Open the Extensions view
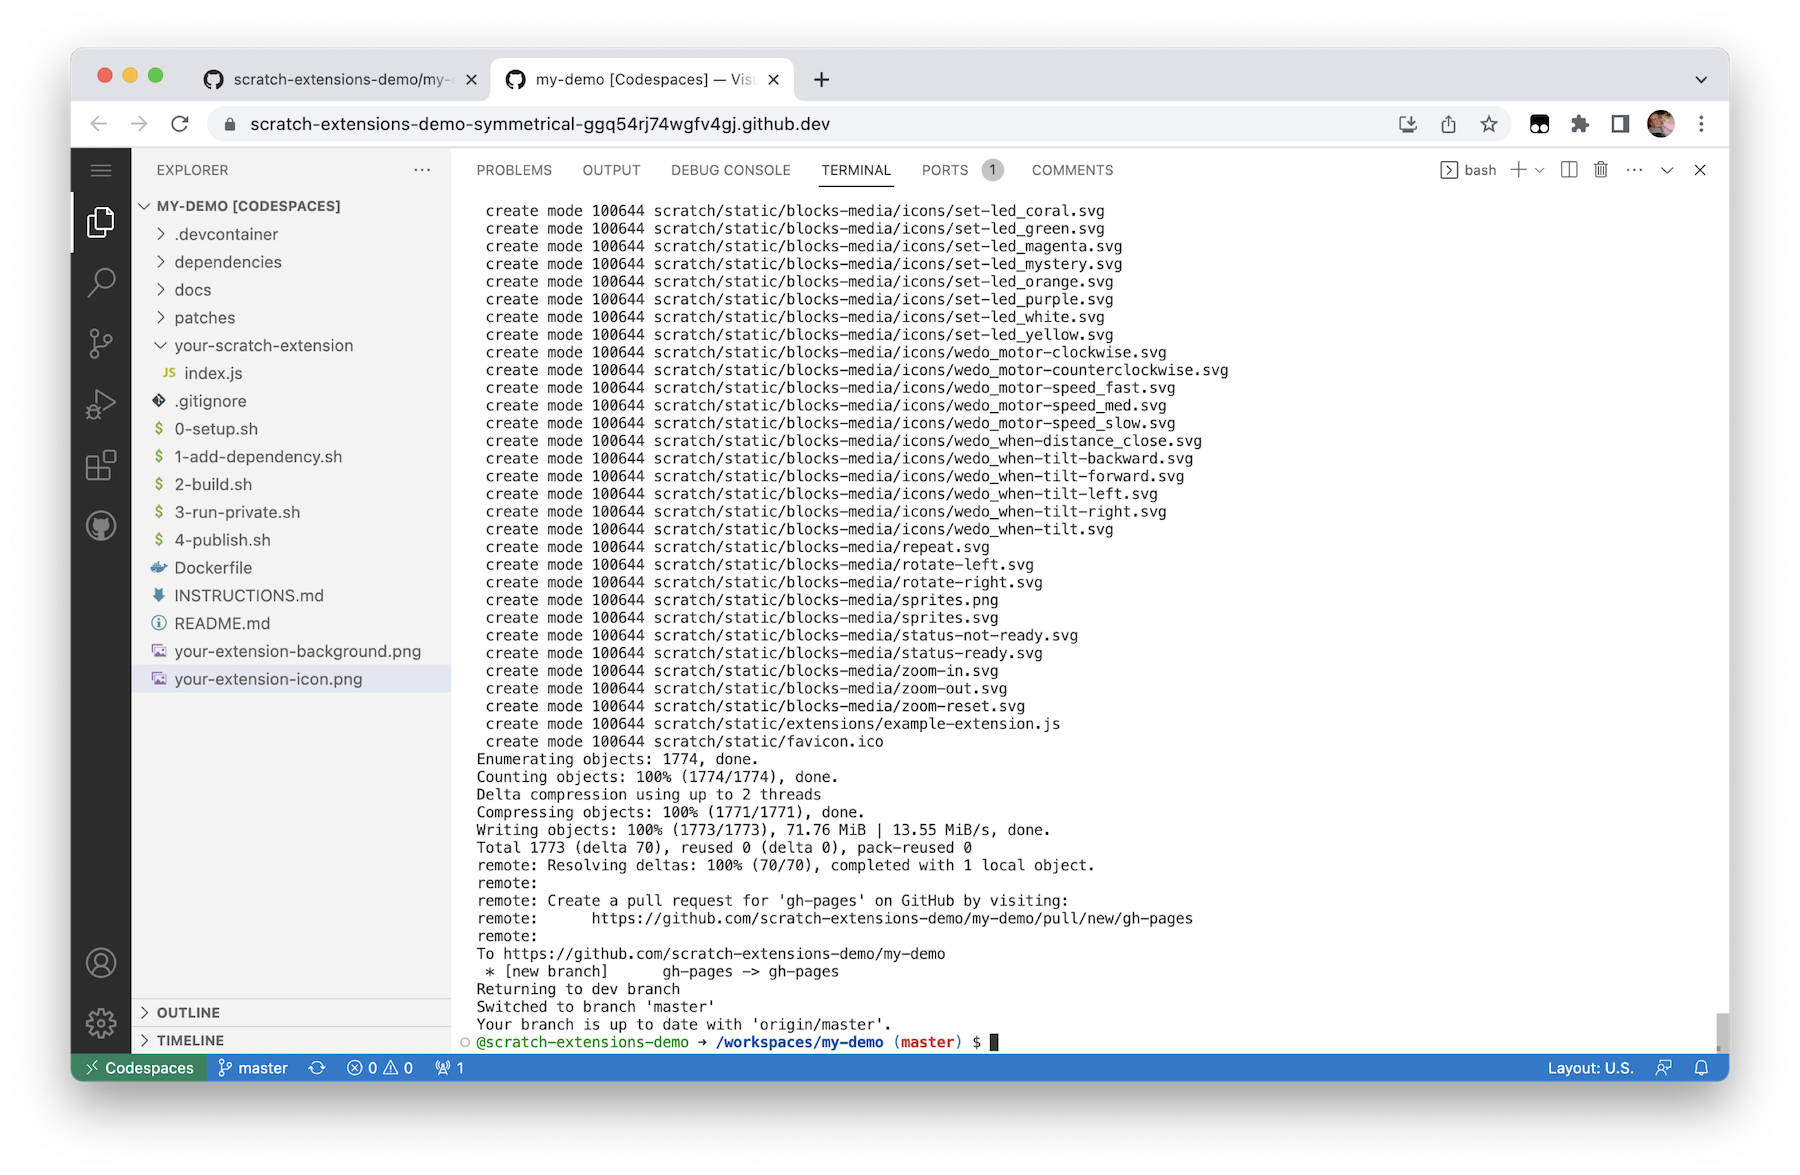The height and width of the screenshot is (1175, 1800). (x=100, y=465)
